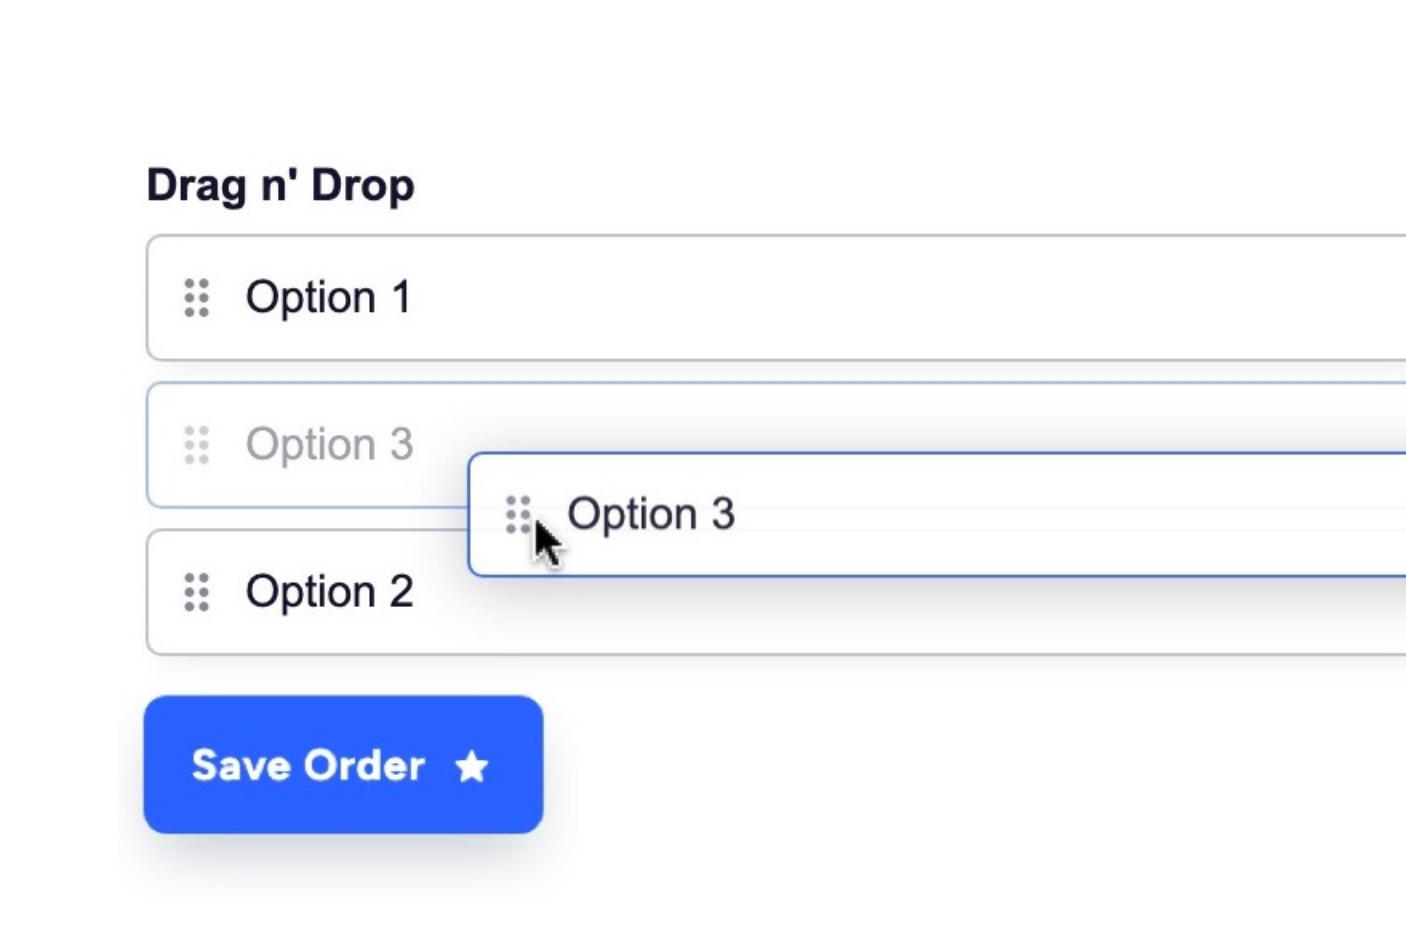Click the Option 2 text label
The width and height of the screenshot is (1406, 937).
pyautogui.click(x=330, y=592)
